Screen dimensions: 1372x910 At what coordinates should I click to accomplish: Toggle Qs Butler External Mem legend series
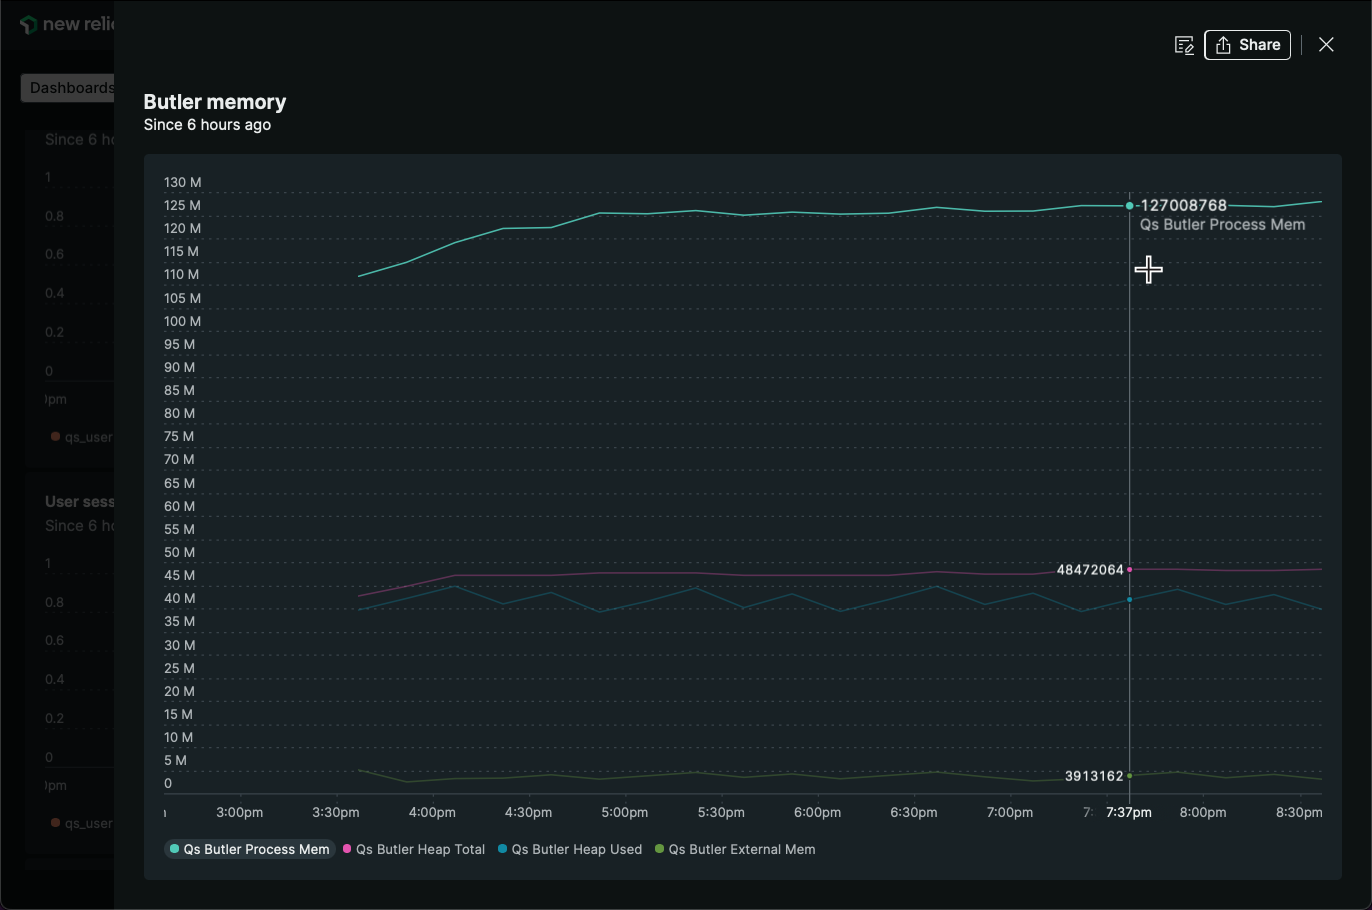[735, 849]
